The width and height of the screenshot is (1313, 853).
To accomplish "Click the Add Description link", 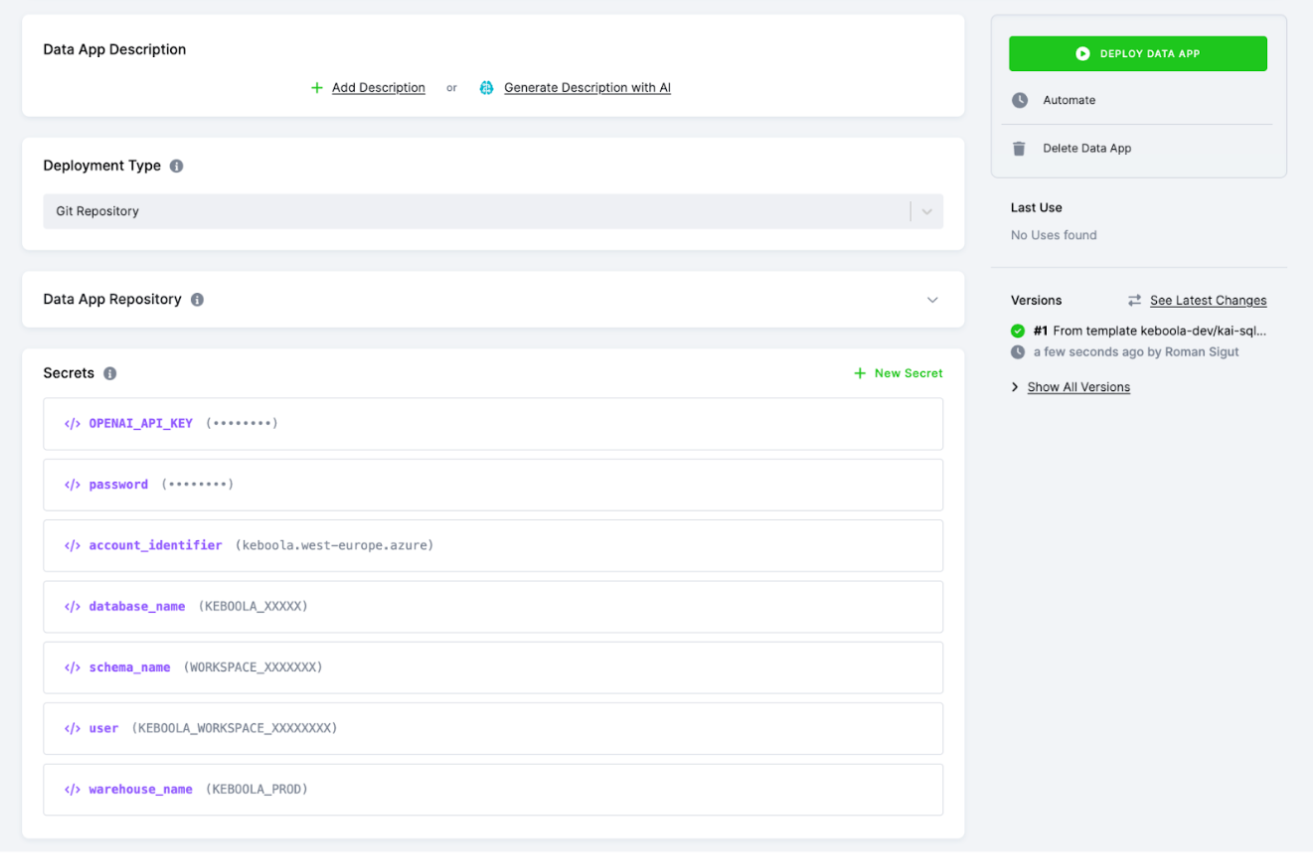I will coord(378,88).
